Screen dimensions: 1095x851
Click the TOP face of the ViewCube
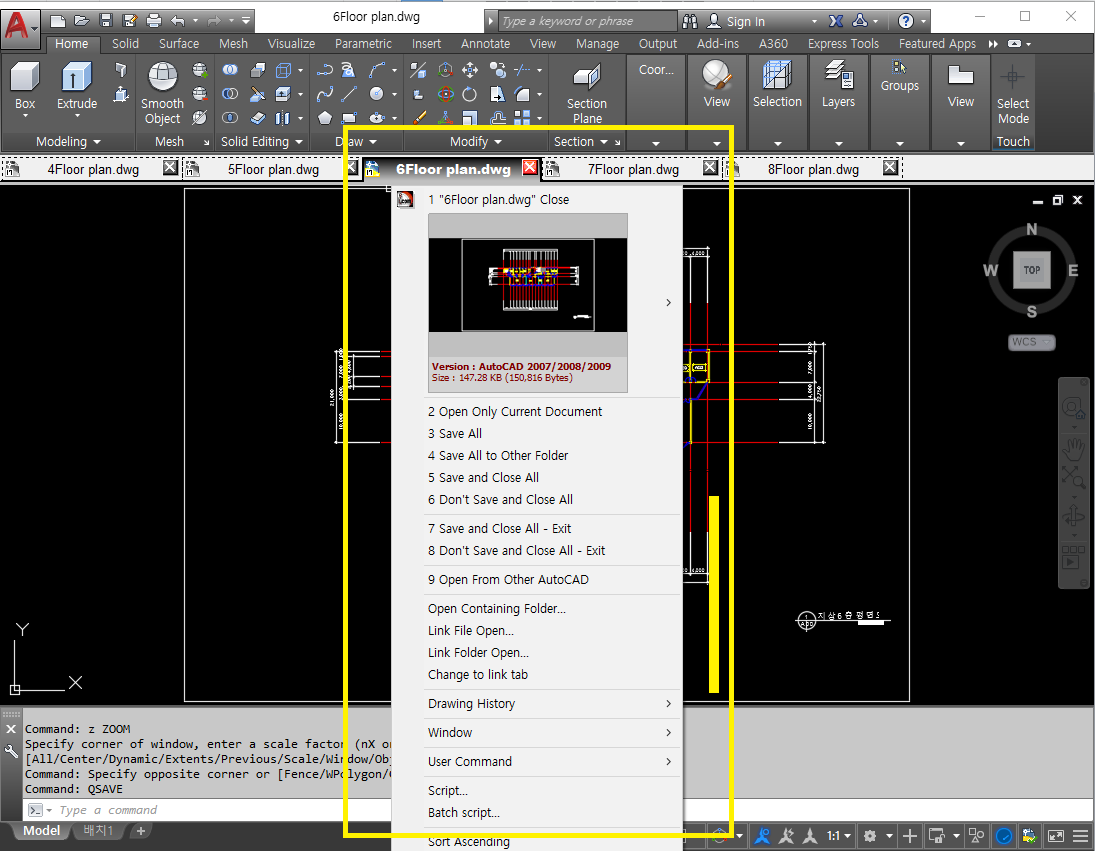coord(1031,269)
